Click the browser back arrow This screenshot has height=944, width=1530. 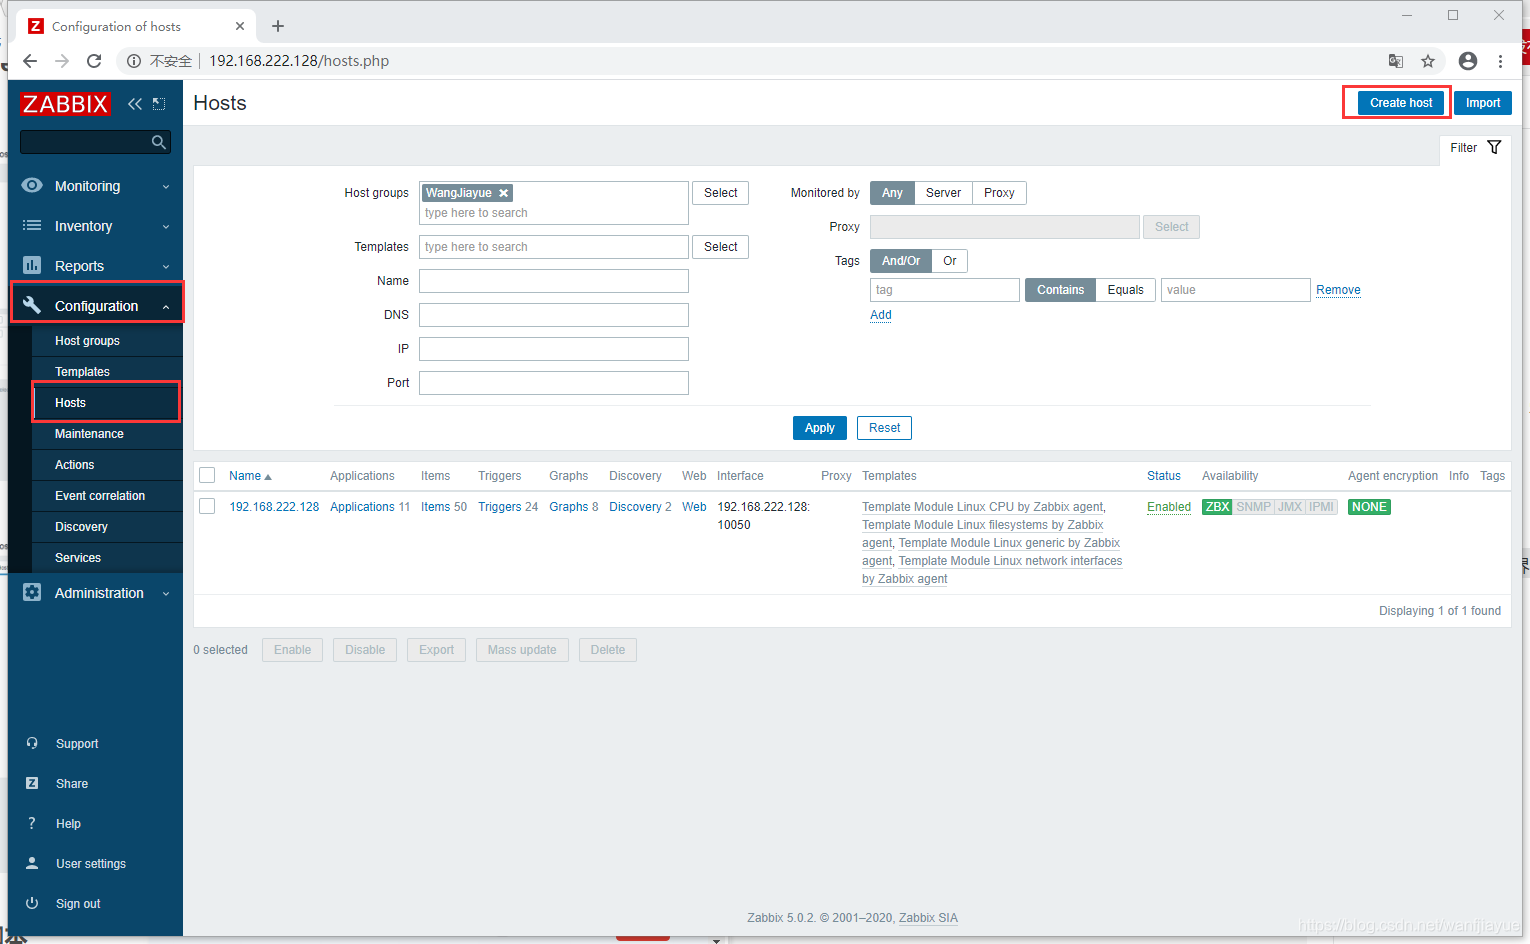click(x=30, y=61)
